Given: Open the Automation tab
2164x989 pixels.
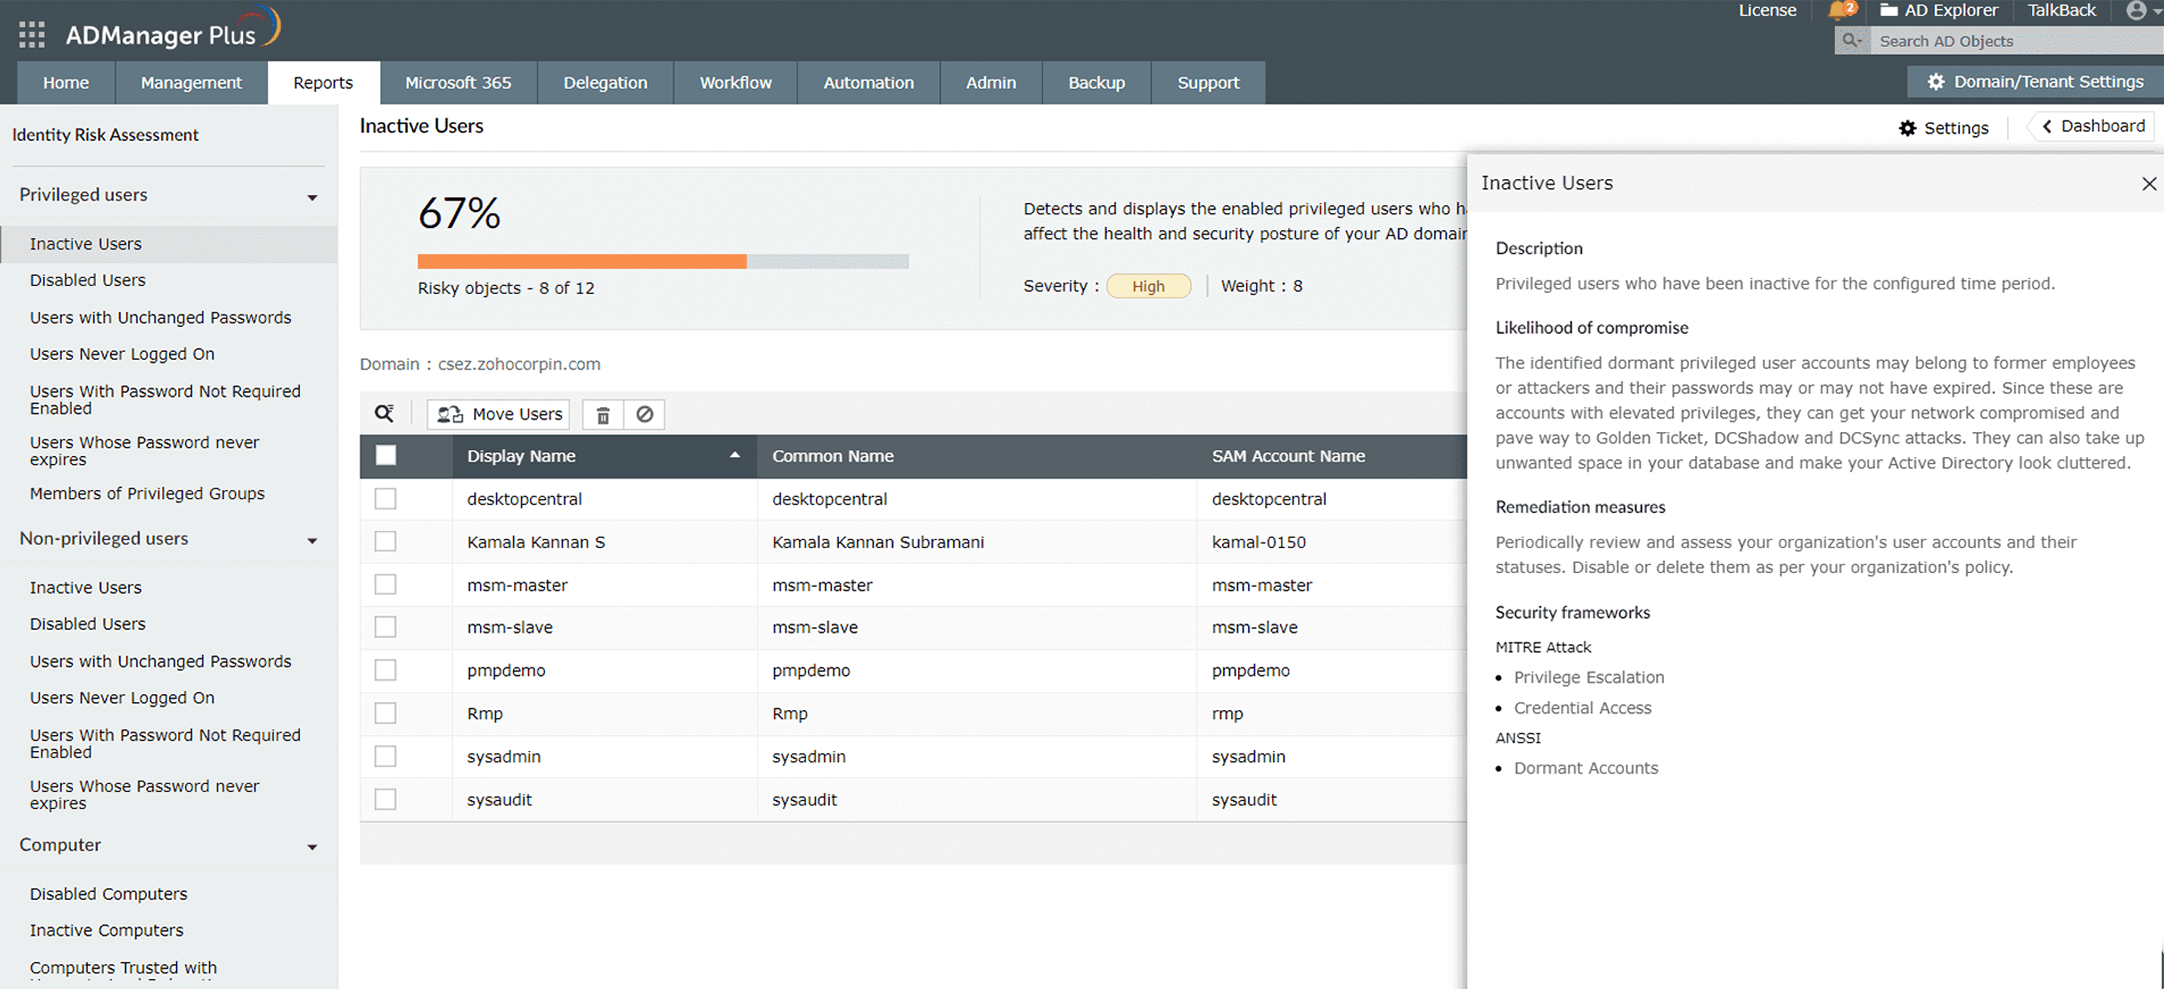Looking at the screenshot, I should [x=868, y=83].
